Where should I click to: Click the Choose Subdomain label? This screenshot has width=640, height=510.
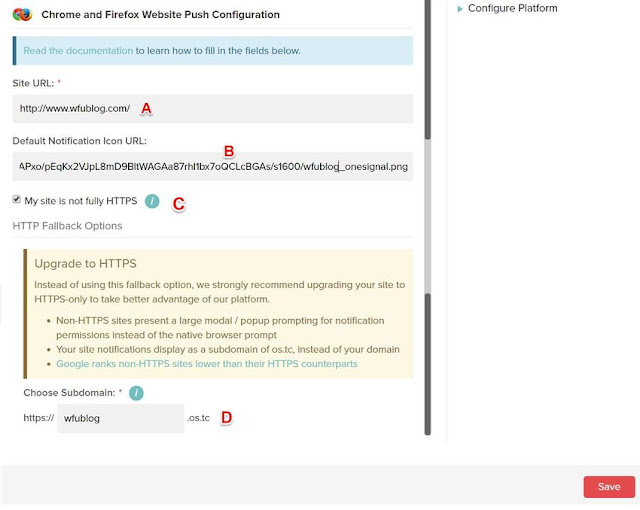click(69, 393)
